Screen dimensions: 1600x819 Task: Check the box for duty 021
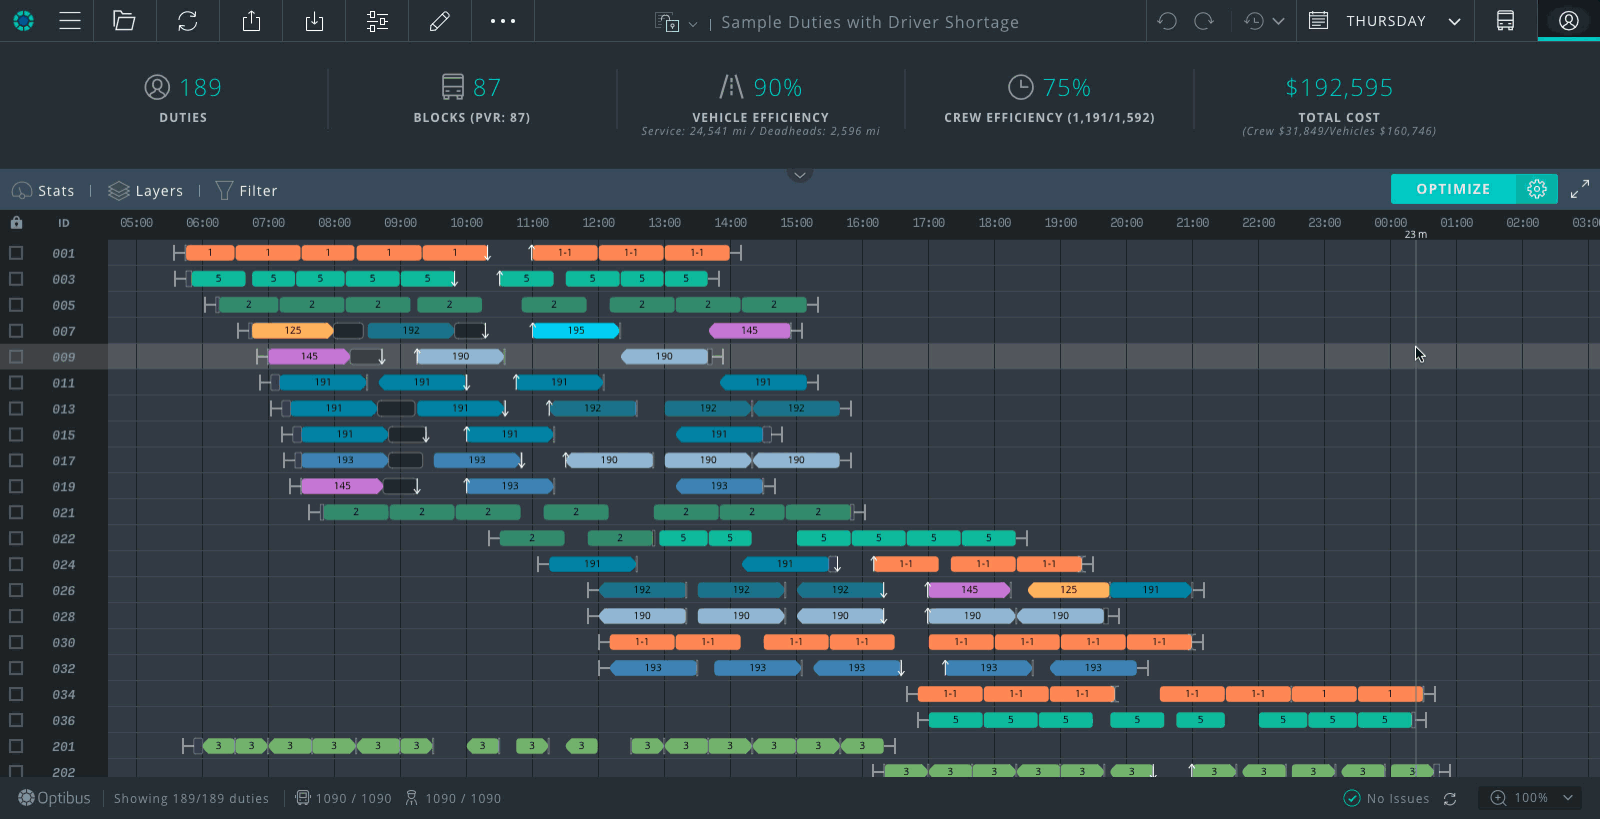click(16, 513)
